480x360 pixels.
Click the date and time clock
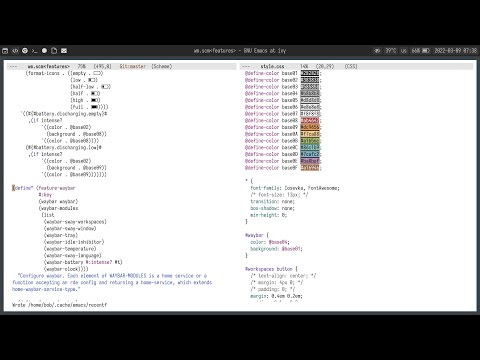[456, 51]
